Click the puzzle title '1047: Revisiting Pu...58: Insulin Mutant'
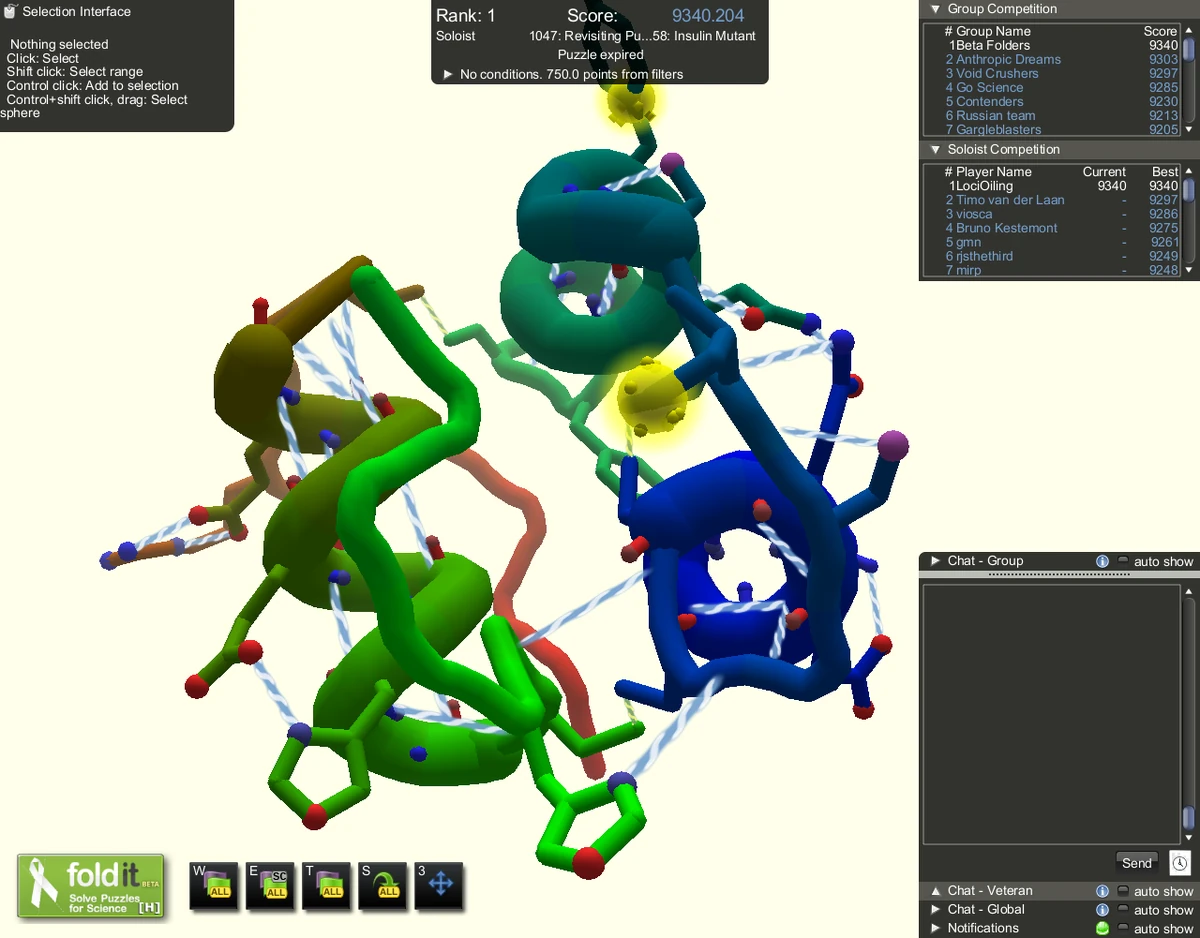1200x938 pixels. pos(642,36)
